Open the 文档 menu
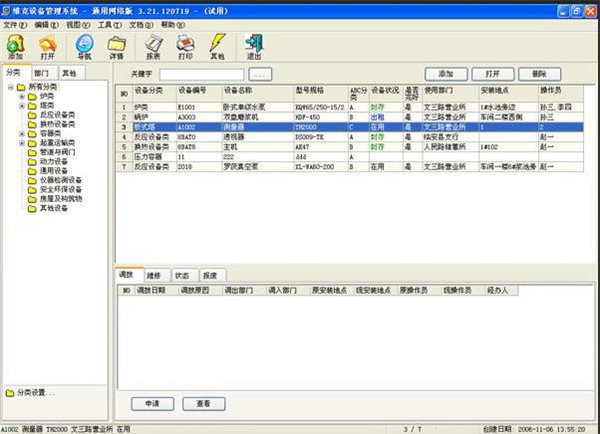This screenshot has width=600, height=434. (x=141, y=25)
